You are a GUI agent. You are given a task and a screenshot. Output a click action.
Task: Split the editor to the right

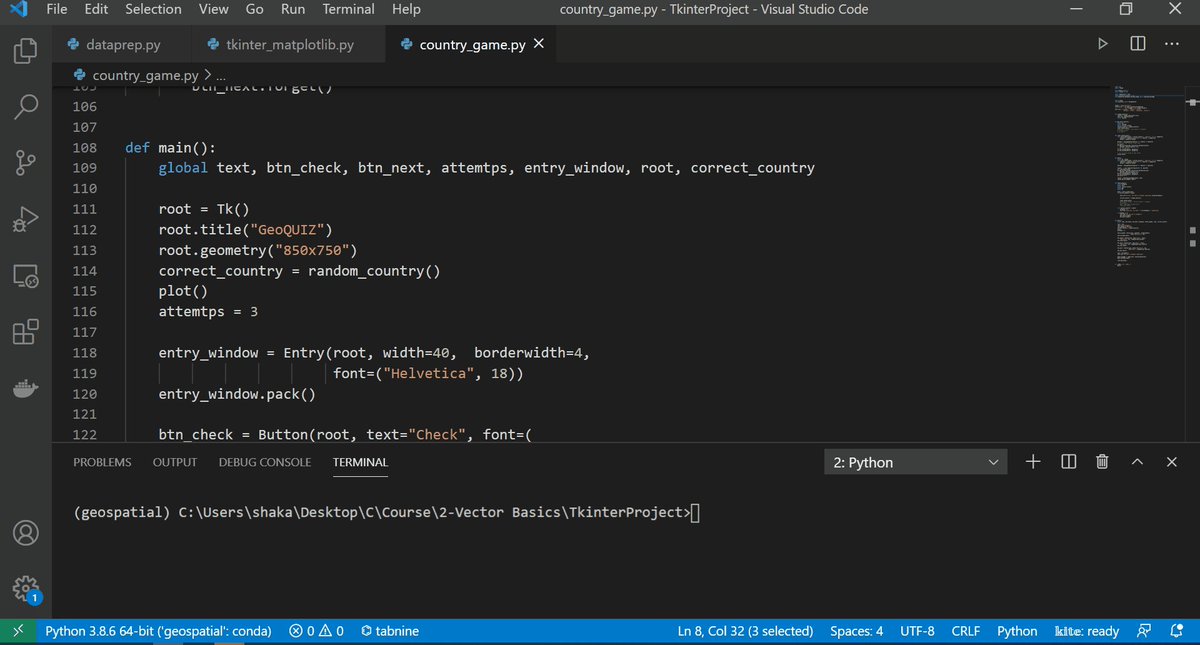tap(1138, 44)
